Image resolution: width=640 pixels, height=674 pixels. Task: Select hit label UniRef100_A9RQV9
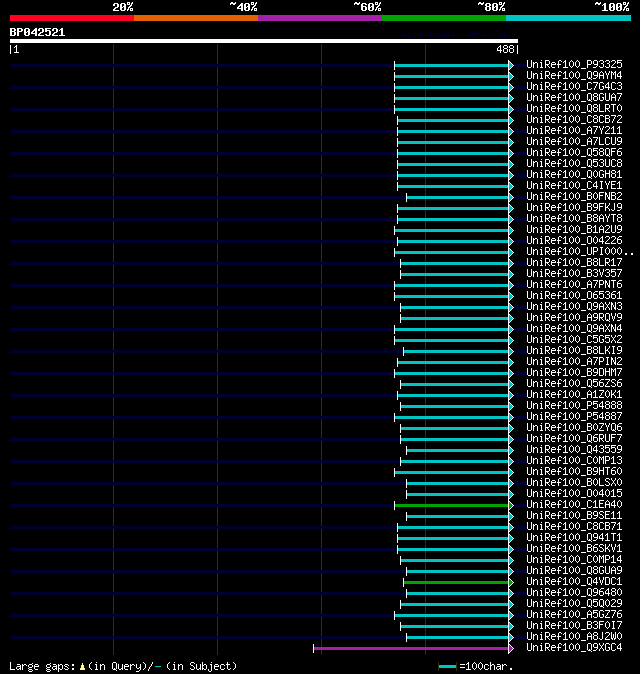574,318
